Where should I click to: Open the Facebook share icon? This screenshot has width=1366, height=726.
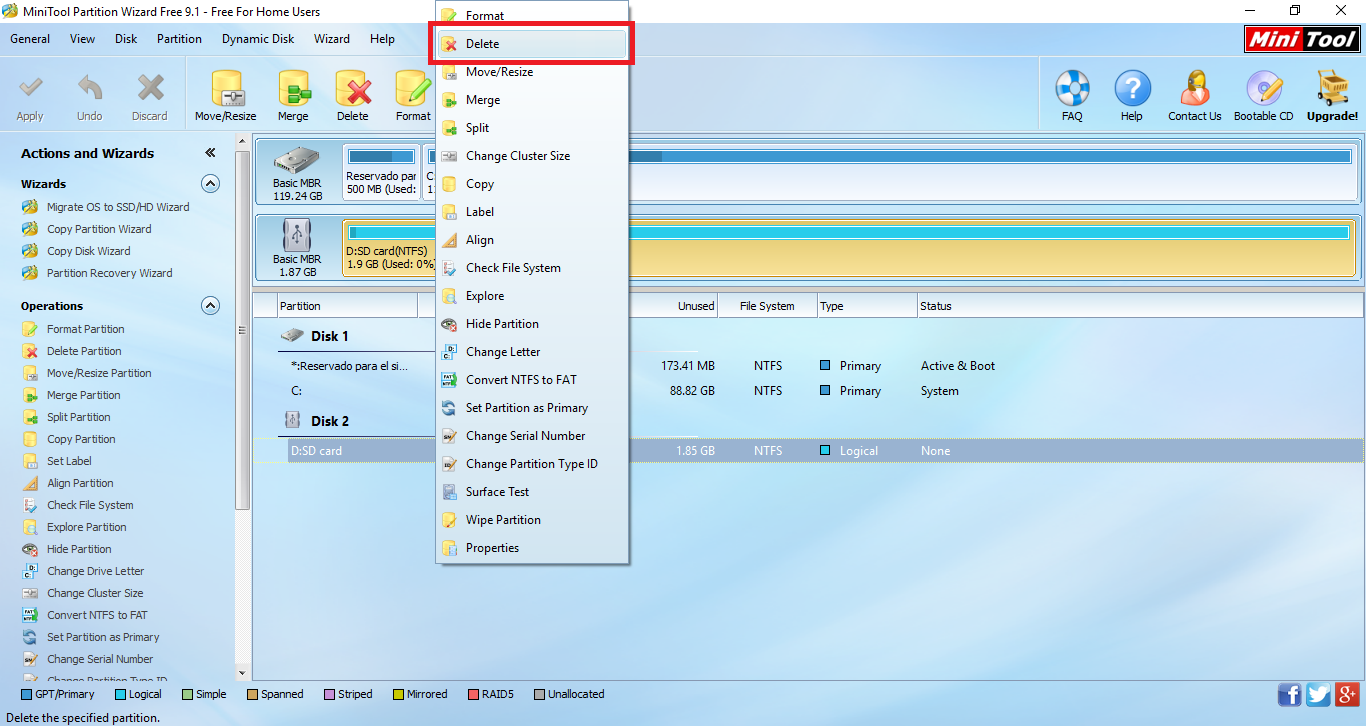[1290, 695]
